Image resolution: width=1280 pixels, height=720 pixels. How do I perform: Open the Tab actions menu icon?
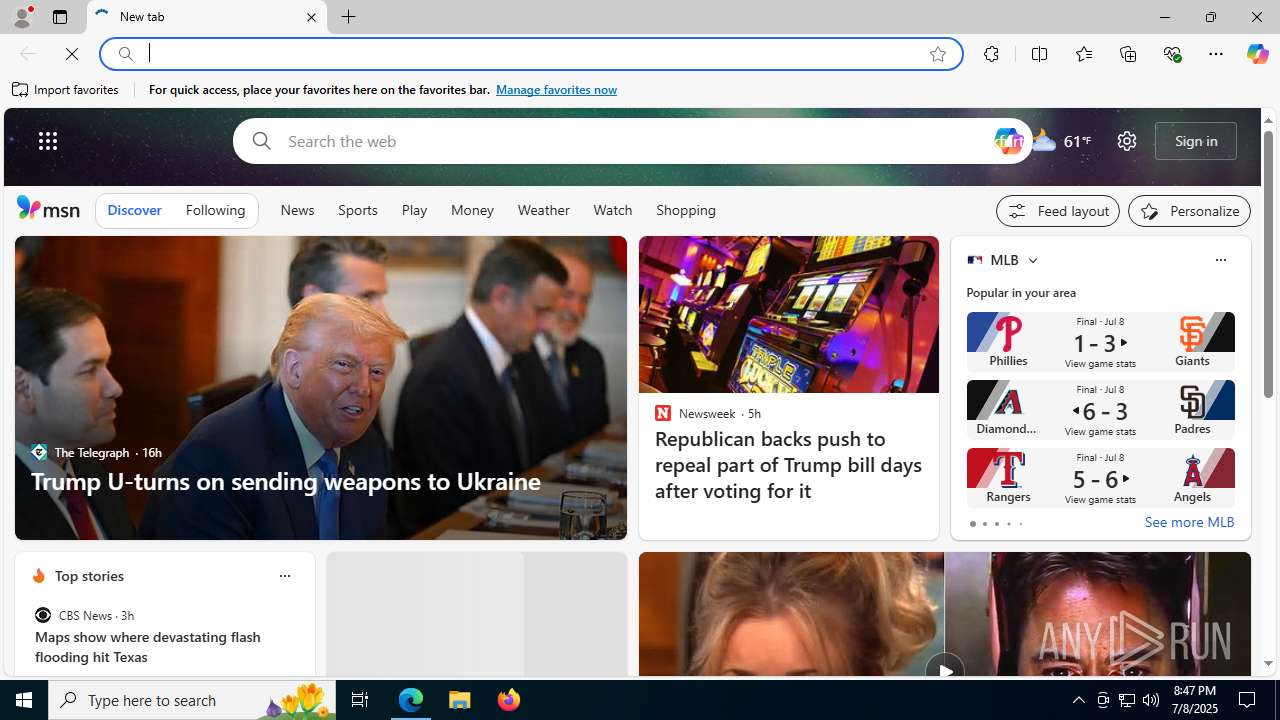tap(60, 17)
